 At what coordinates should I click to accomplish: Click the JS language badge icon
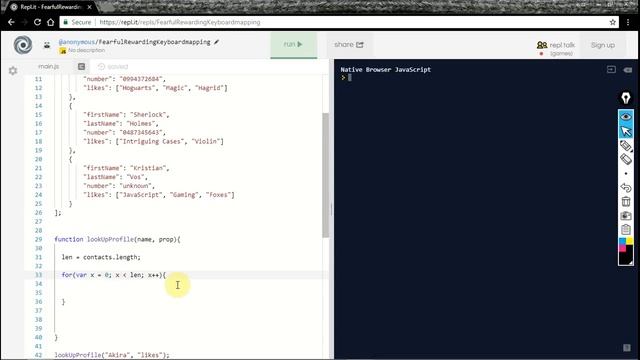[63, 51]
